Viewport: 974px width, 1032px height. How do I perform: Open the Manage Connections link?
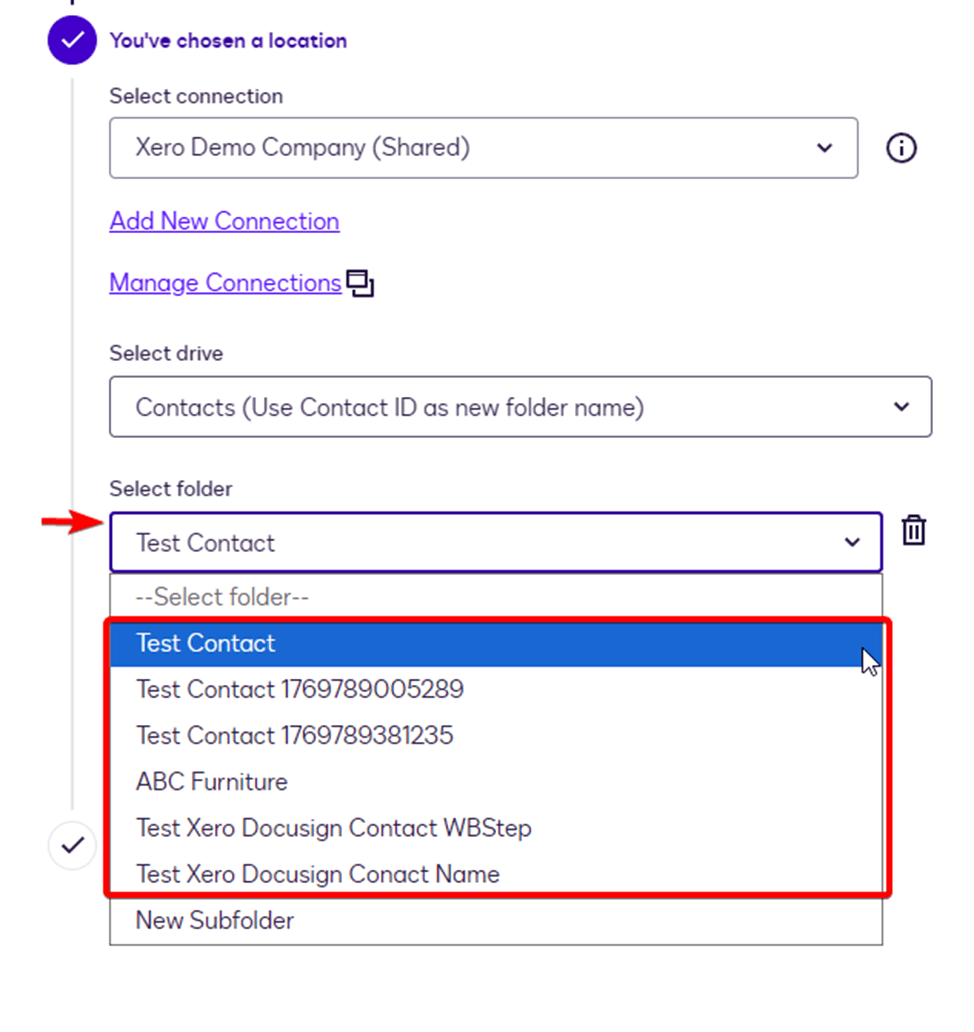225,283
